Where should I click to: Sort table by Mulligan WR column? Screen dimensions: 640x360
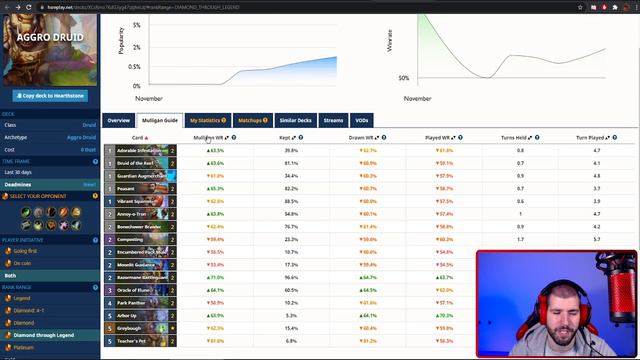[x=211, y=138]
